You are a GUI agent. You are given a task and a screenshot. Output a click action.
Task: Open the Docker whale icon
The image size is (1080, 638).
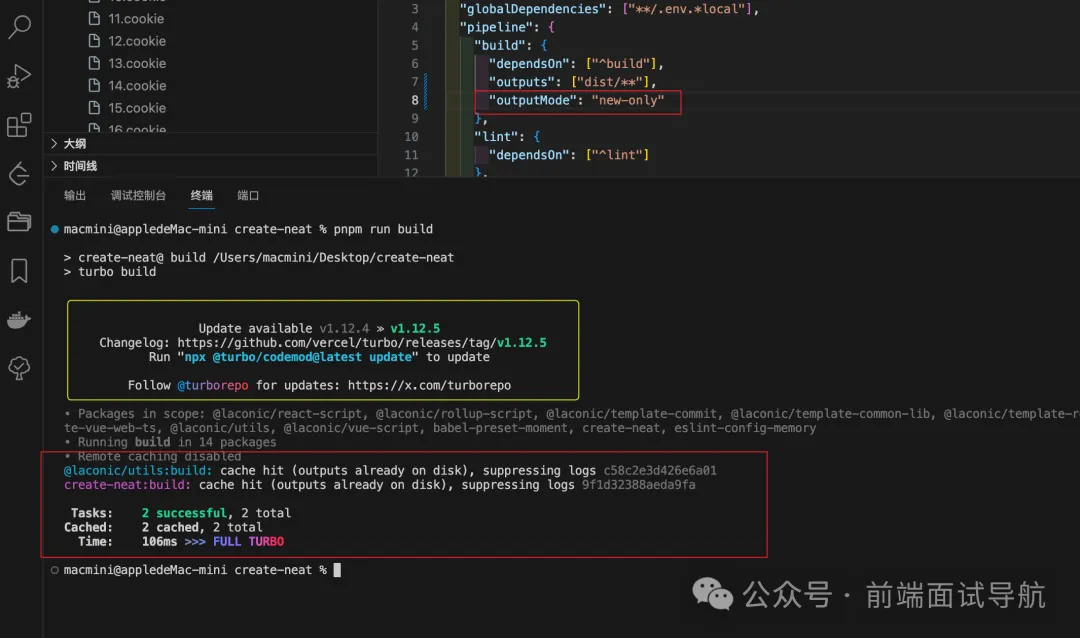click(x=19, y=320)
